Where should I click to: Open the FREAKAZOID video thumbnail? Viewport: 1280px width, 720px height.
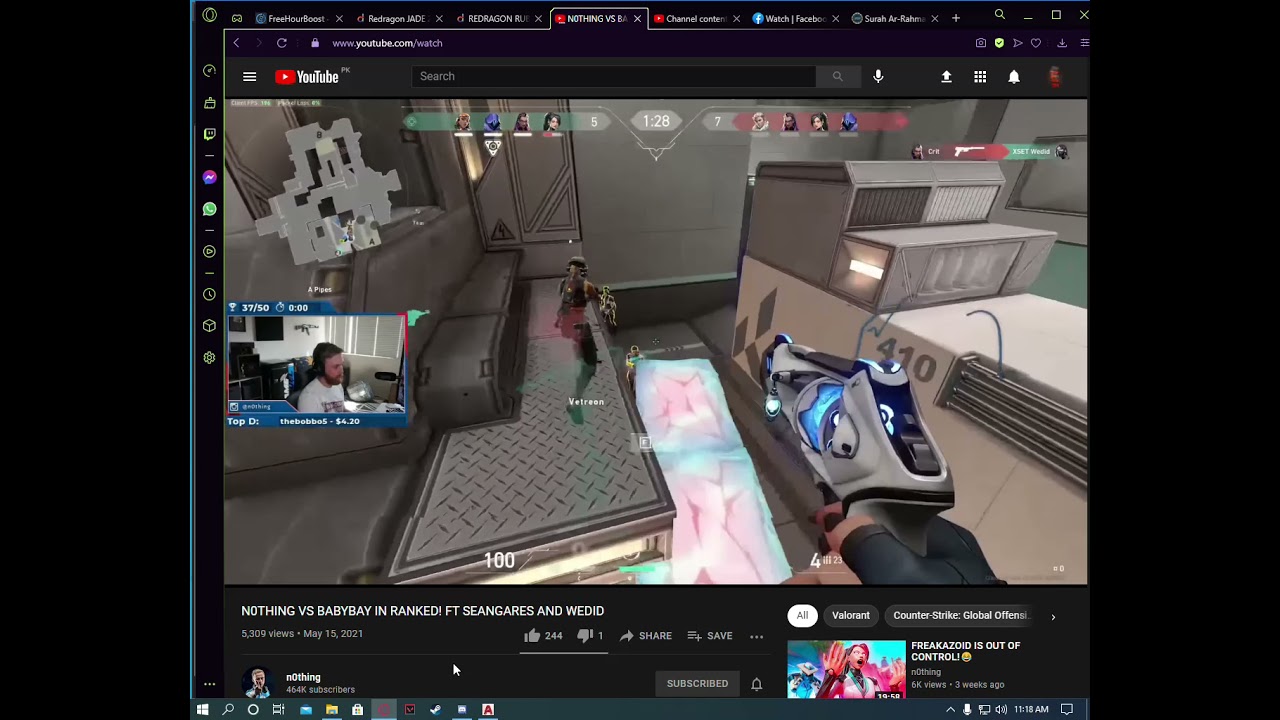point(846,669)
